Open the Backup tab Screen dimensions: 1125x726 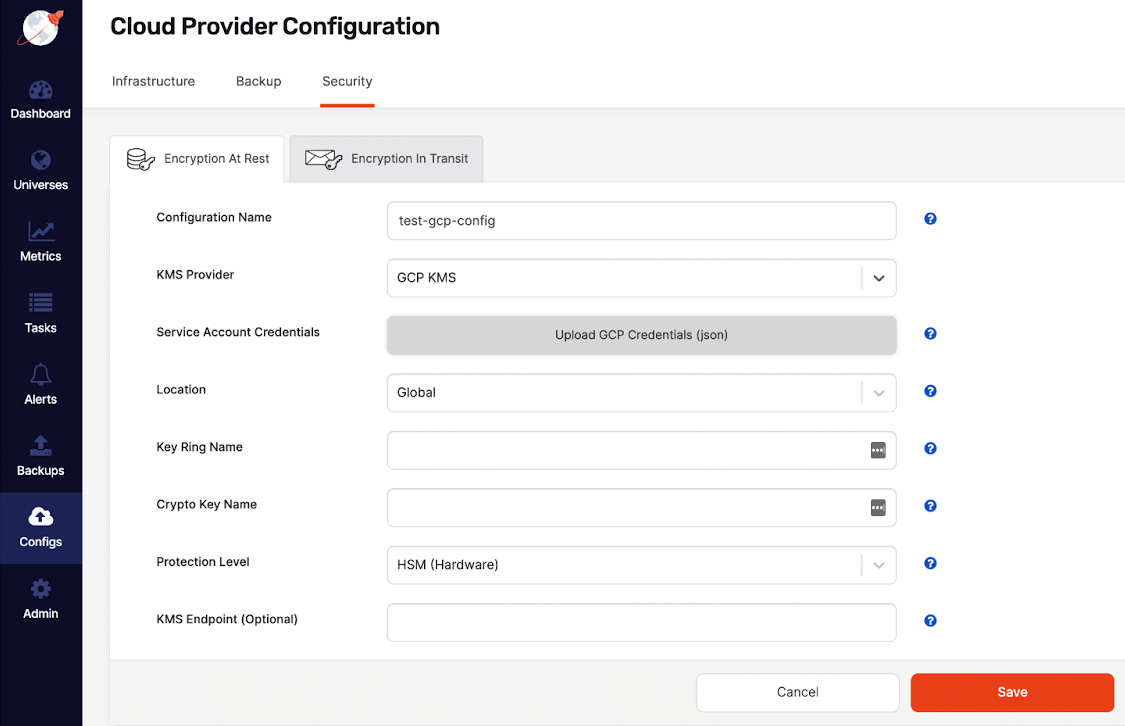258,81
